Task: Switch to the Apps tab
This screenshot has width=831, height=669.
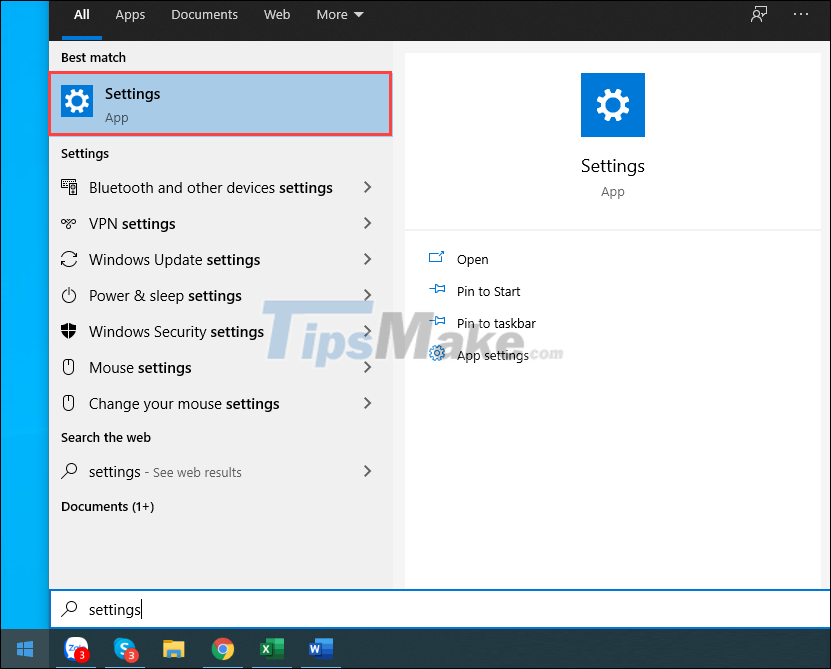Action: (130, 14)
